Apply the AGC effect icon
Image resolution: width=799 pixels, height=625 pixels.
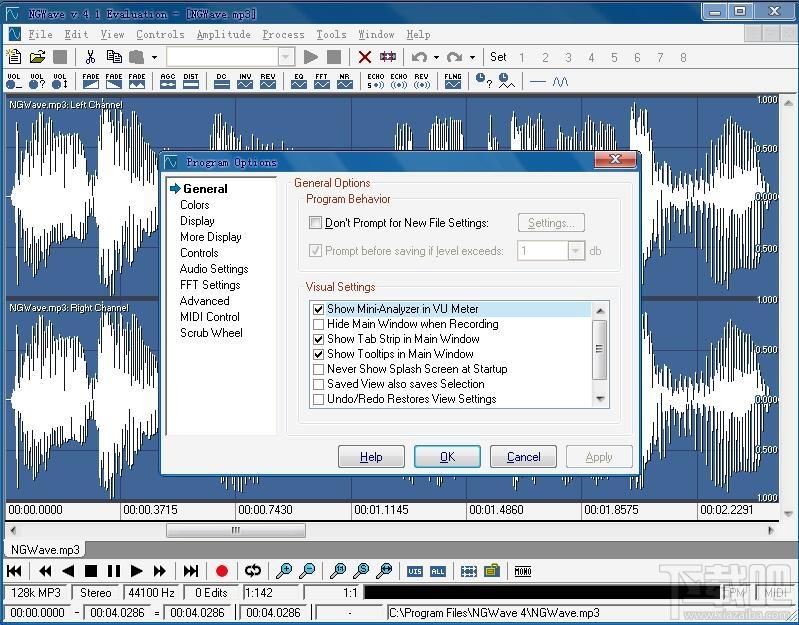(168, 81)
